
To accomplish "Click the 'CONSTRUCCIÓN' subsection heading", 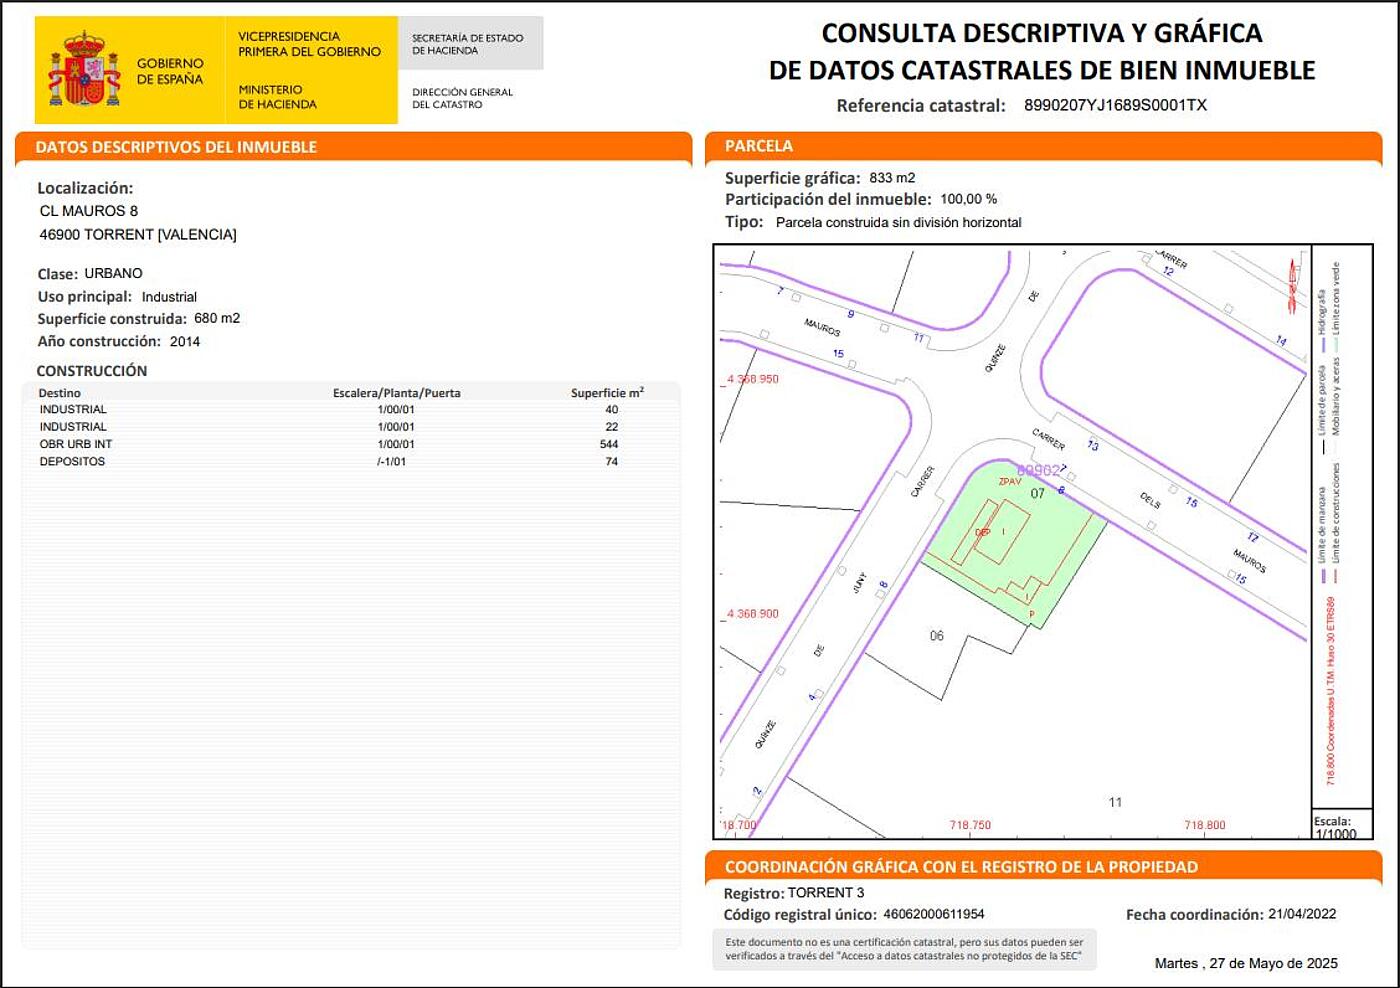I will (92, 371).
